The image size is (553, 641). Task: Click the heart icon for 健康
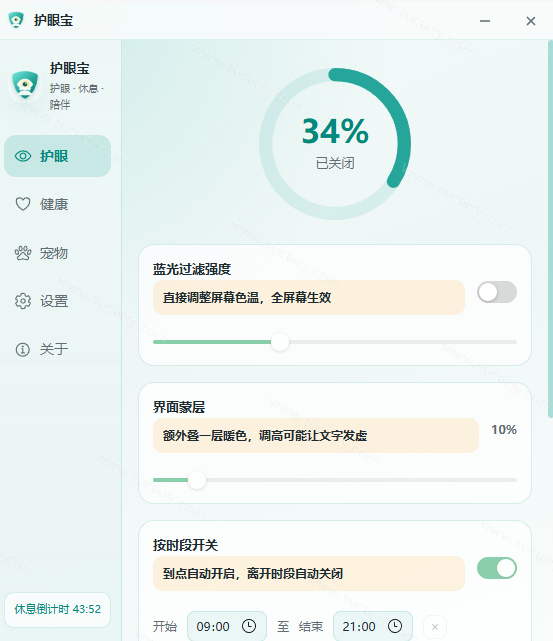(x=23, y=204)
